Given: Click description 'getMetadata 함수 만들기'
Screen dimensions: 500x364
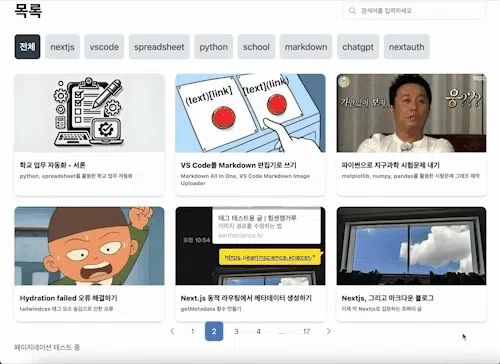Looking at the screenshot, I should (x=211, y=309).
